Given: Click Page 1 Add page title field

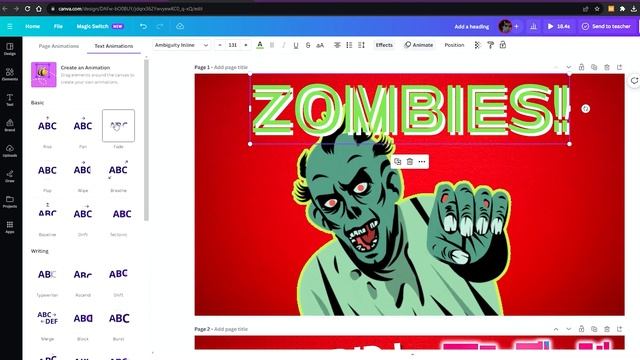Looking at the screenshot, I should coord(231,67).
